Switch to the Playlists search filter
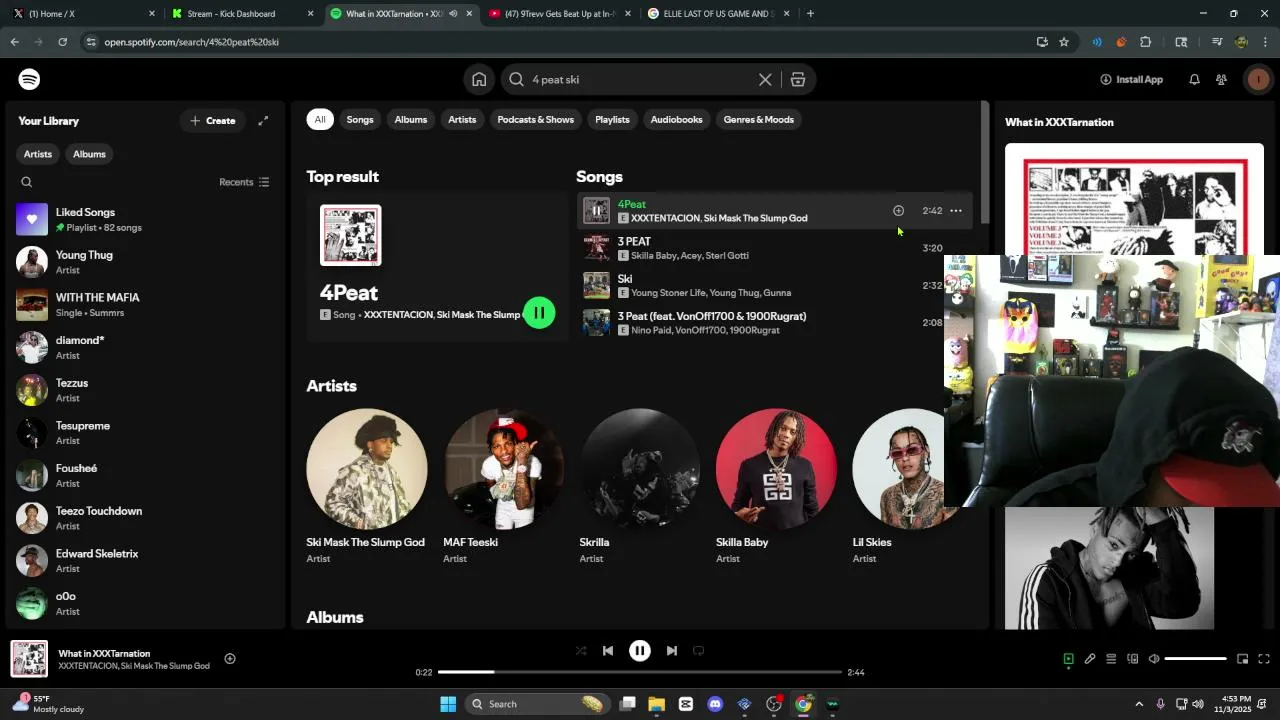This screenshot has height=720, width=1280. click(x=612, y=119)
